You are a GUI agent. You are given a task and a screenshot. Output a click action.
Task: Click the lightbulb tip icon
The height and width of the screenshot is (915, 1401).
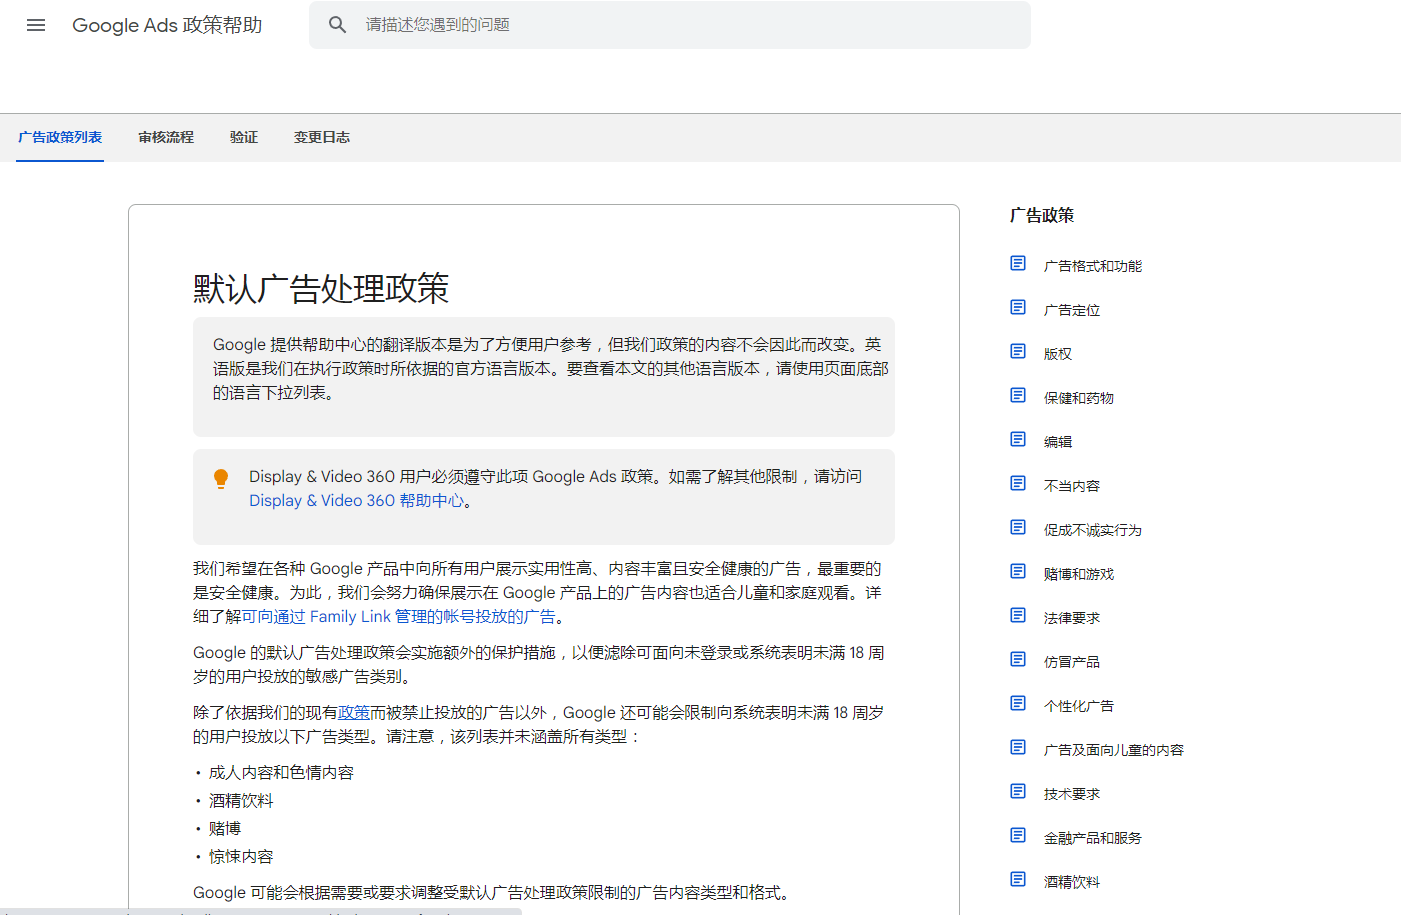[x=221, y=479]
